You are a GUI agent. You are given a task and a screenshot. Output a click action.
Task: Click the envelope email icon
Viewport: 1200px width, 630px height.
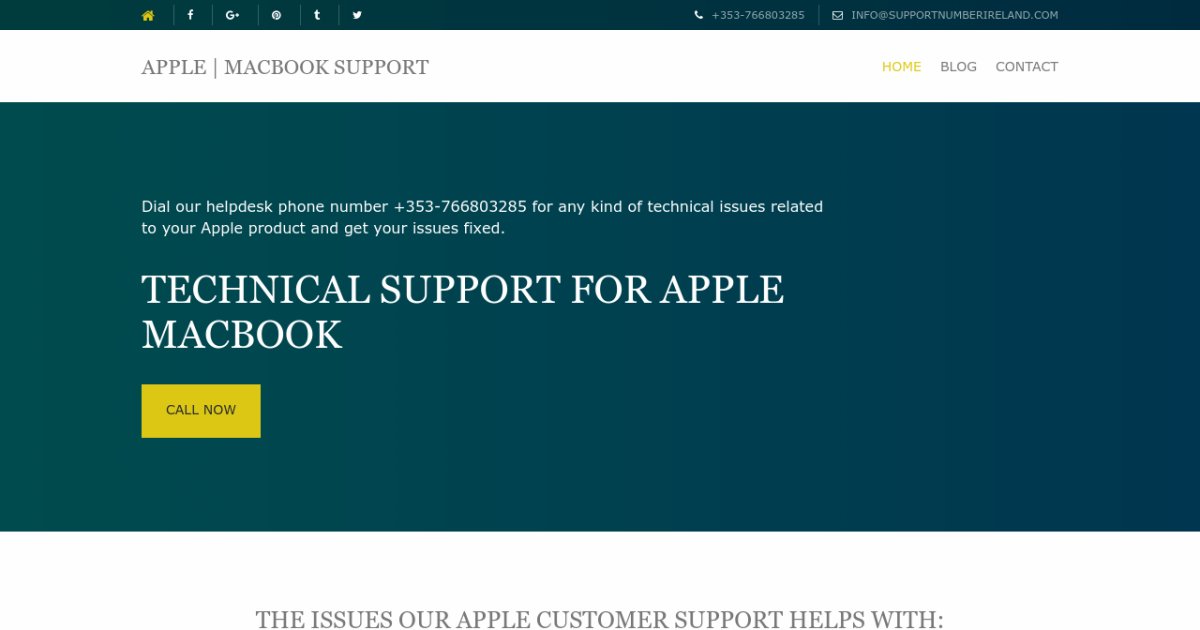pos(838,15)
